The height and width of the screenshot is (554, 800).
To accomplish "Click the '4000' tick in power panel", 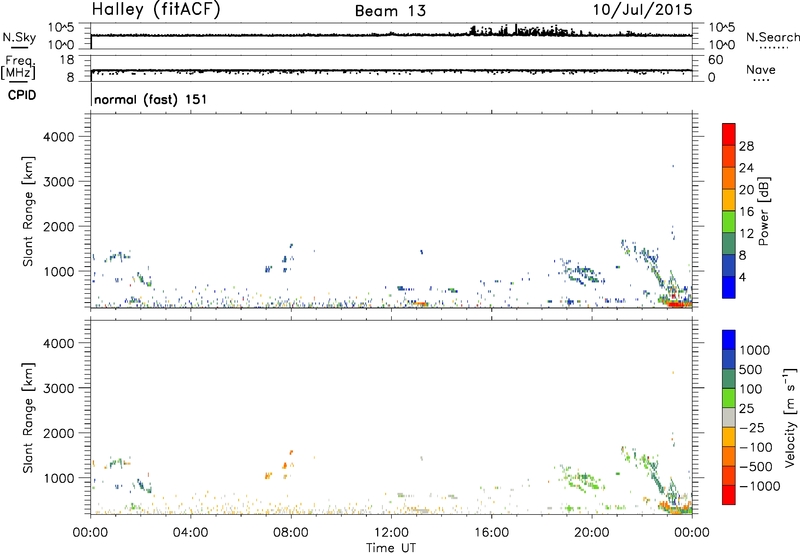I will coord(59,137).
